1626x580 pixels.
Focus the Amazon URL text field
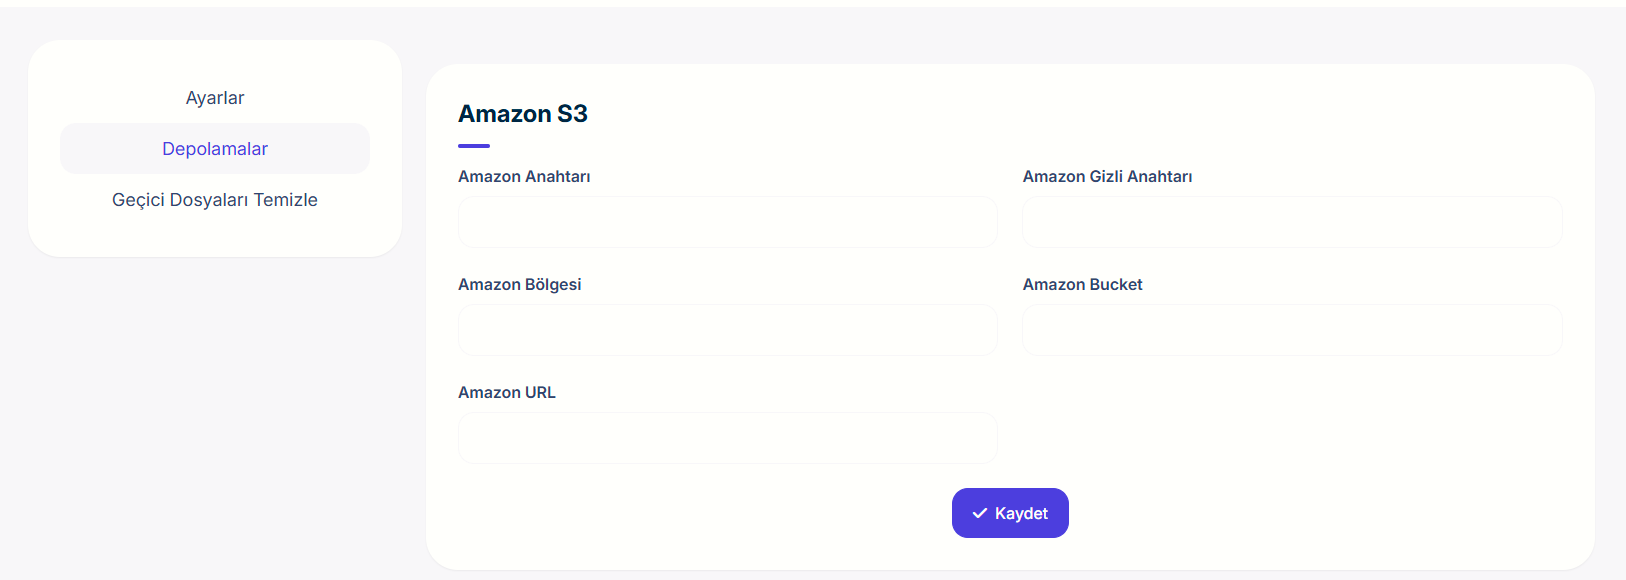727,438
